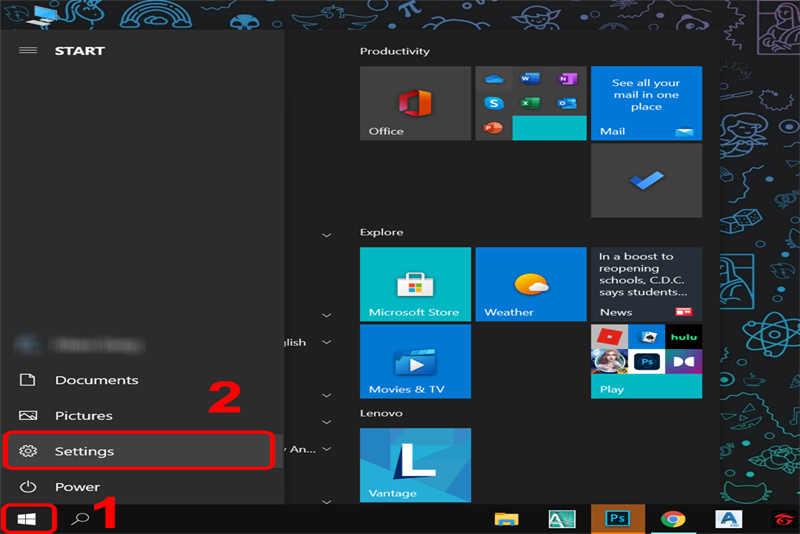
Task: Open the Play folder tile
Action: point(646,361)
